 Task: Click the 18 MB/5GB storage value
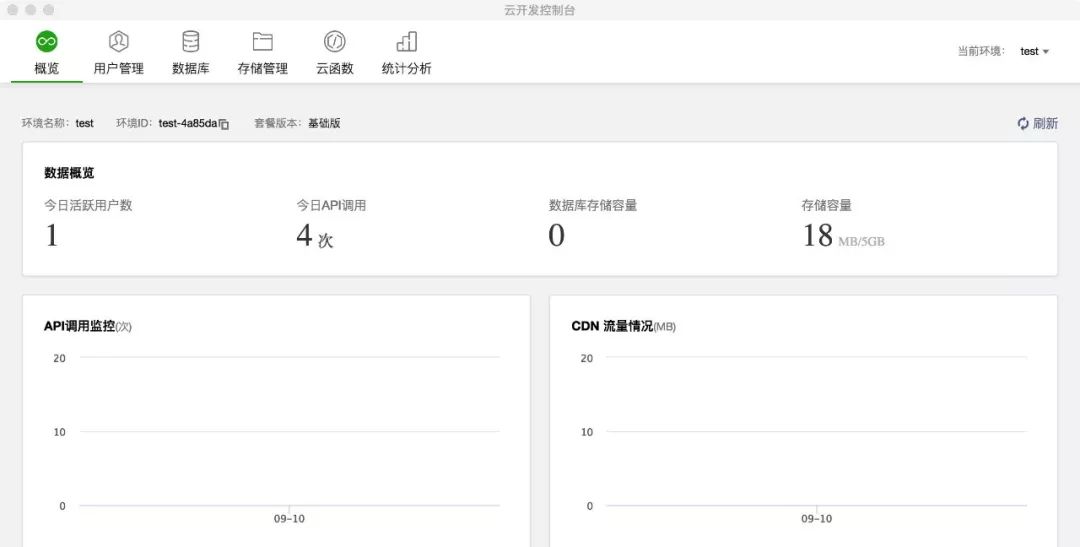click(843, 236)
